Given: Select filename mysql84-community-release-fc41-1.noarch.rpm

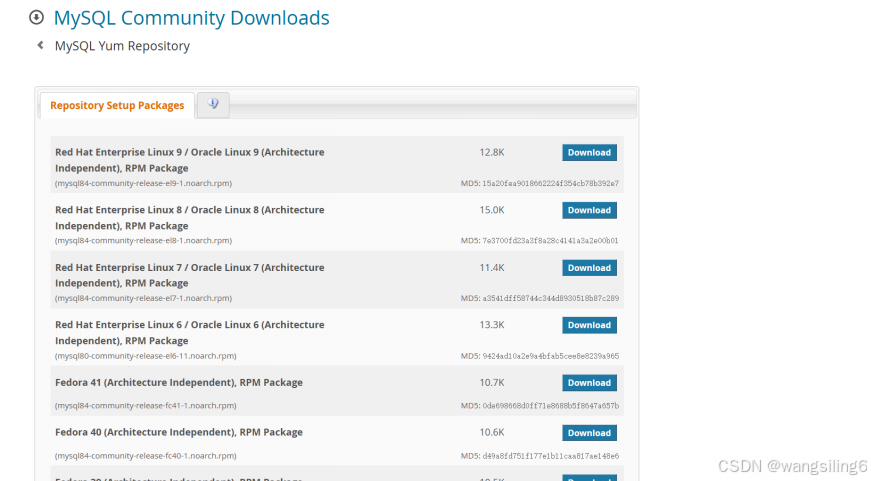Looking at the screenshot, I should click(x=146, y=405).
